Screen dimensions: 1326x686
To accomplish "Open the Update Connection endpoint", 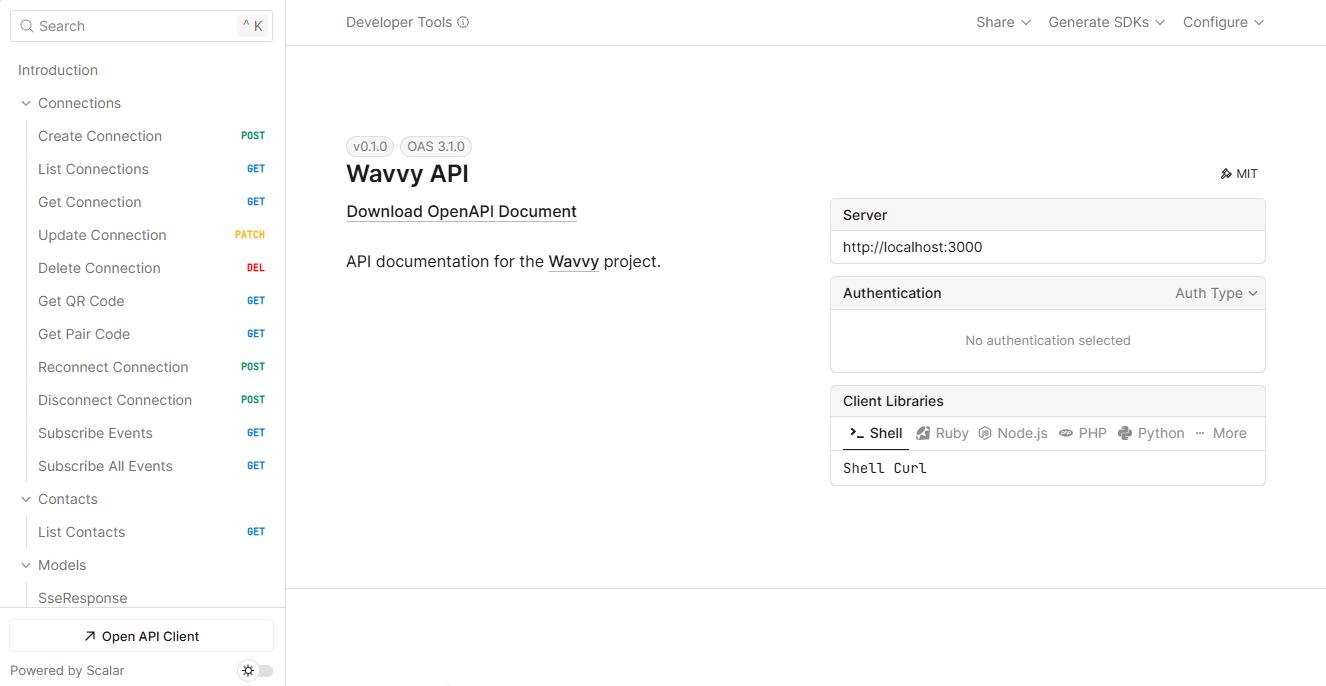I will (148, 235).
